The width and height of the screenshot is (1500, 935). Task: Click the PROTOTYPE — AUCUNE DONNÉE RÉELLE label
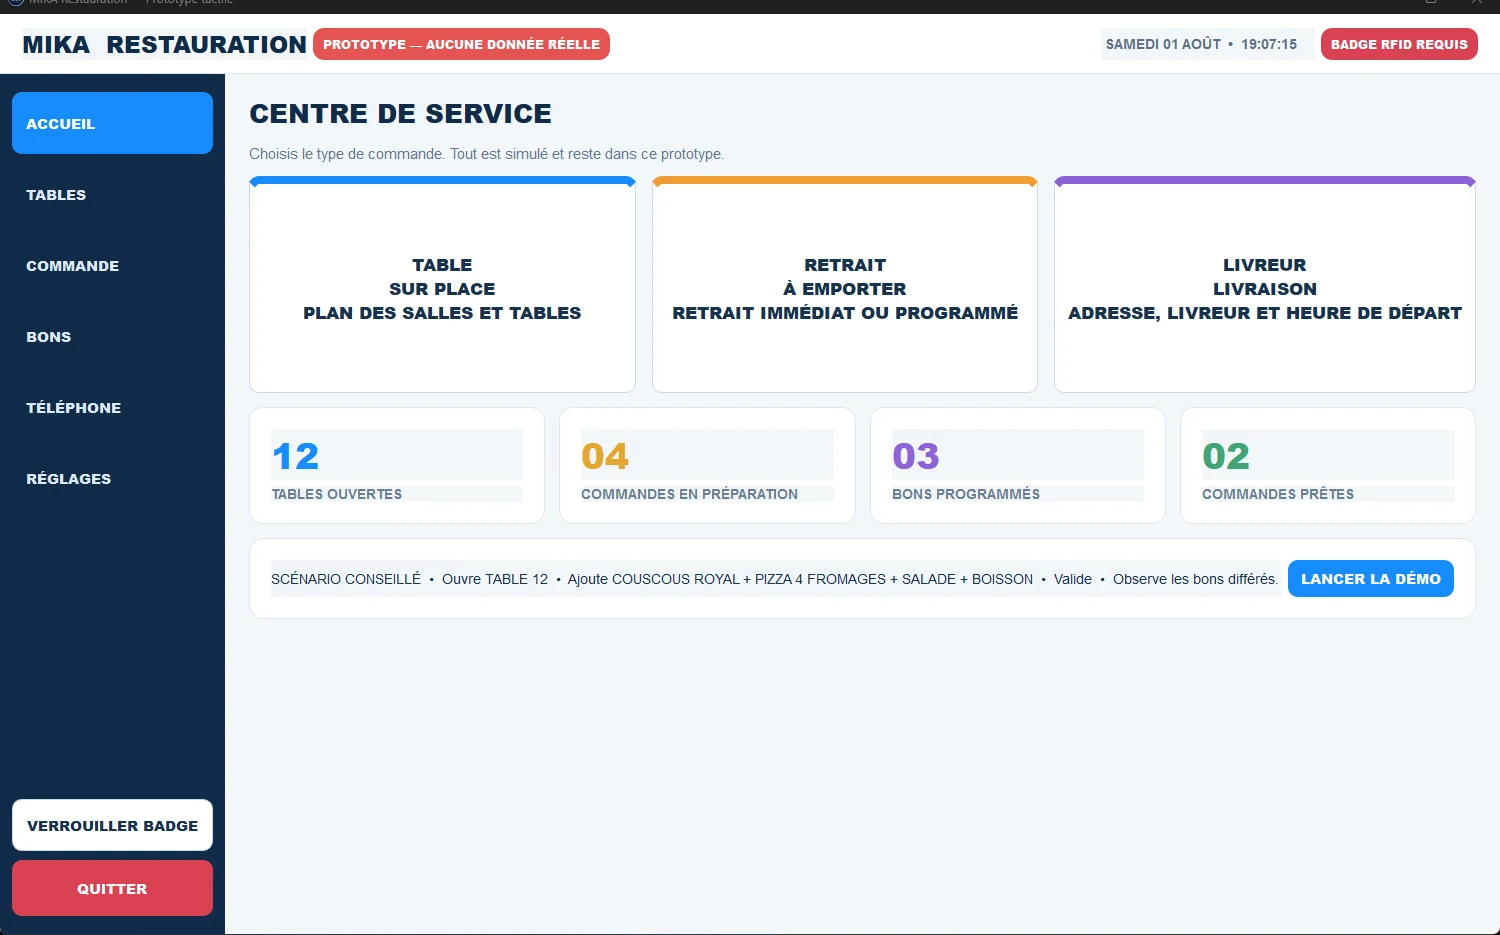[x=461, y=44]
